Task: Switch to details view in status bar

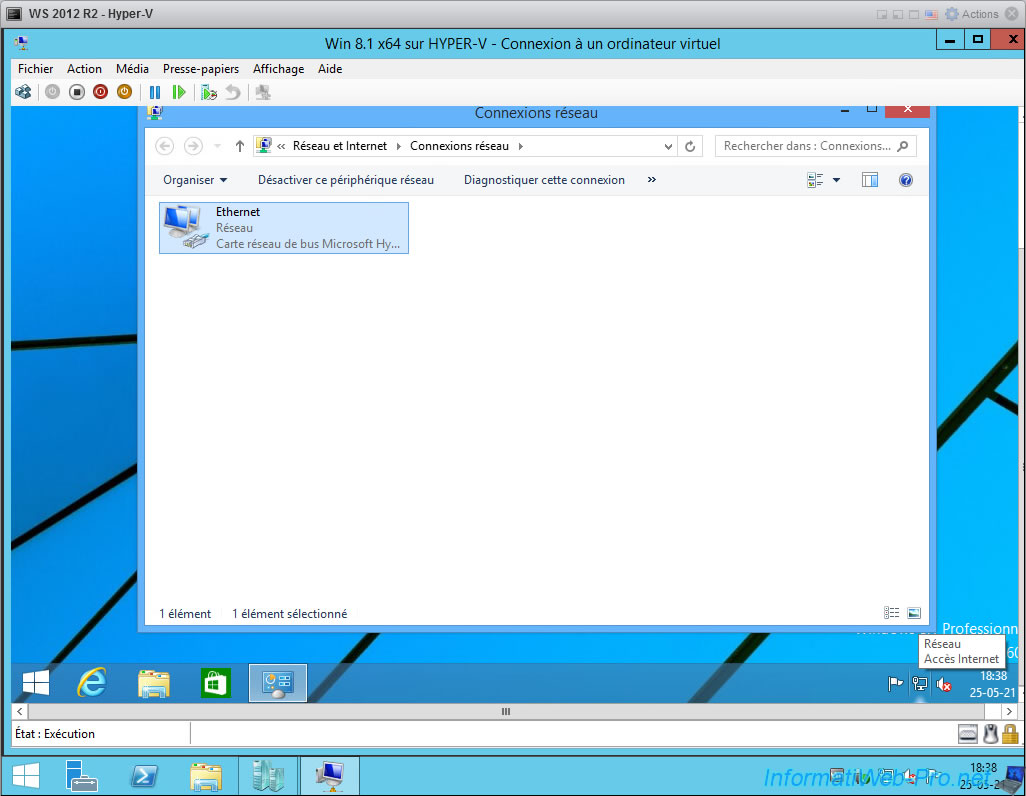Action: point(891,613)
